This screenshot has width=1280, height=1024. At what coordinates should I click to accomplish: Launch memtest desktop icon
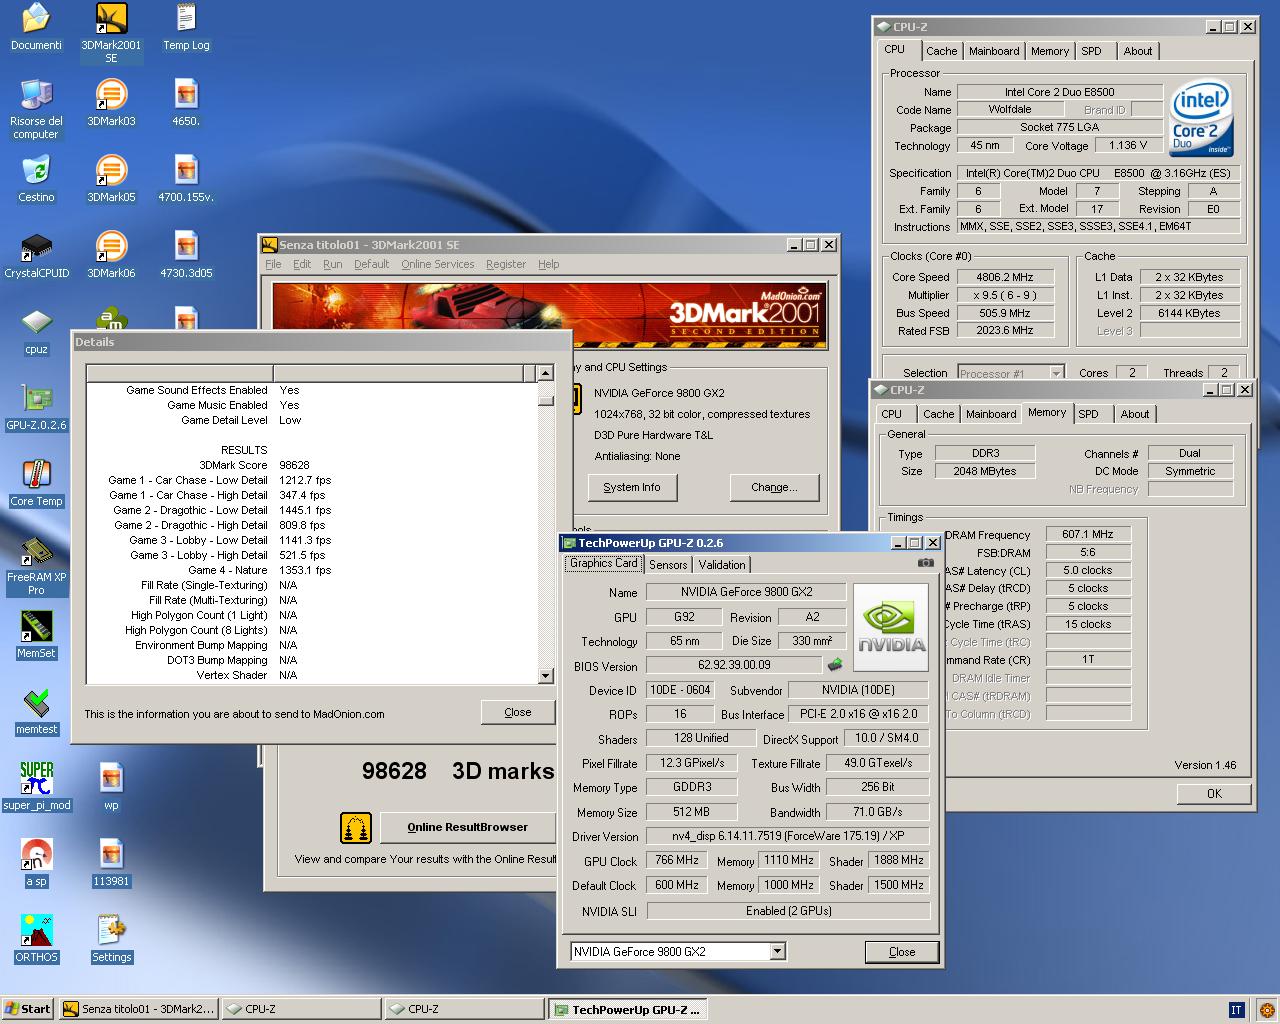(x=36, y=710)
